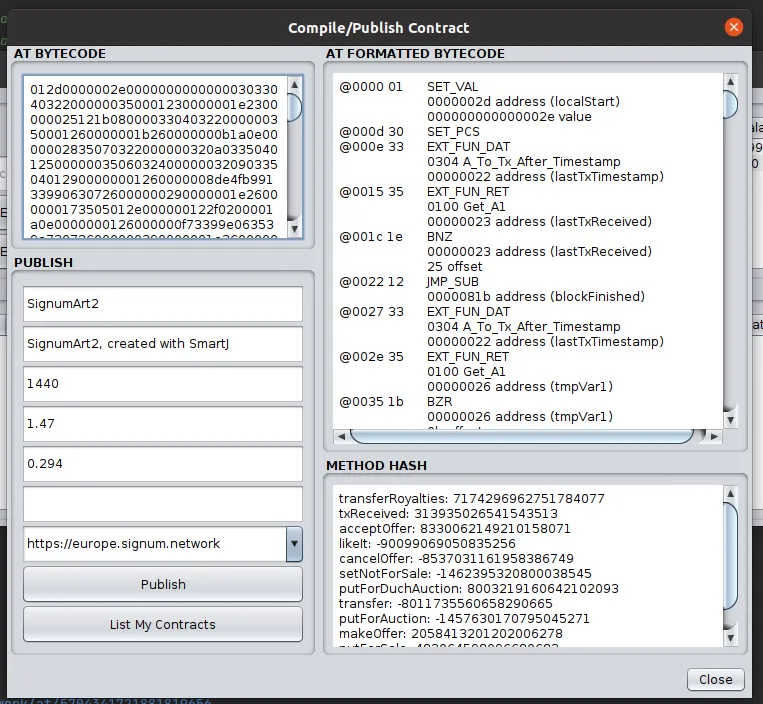
Task: Click the SET_PCS instruction line
Action: [453, 132]
